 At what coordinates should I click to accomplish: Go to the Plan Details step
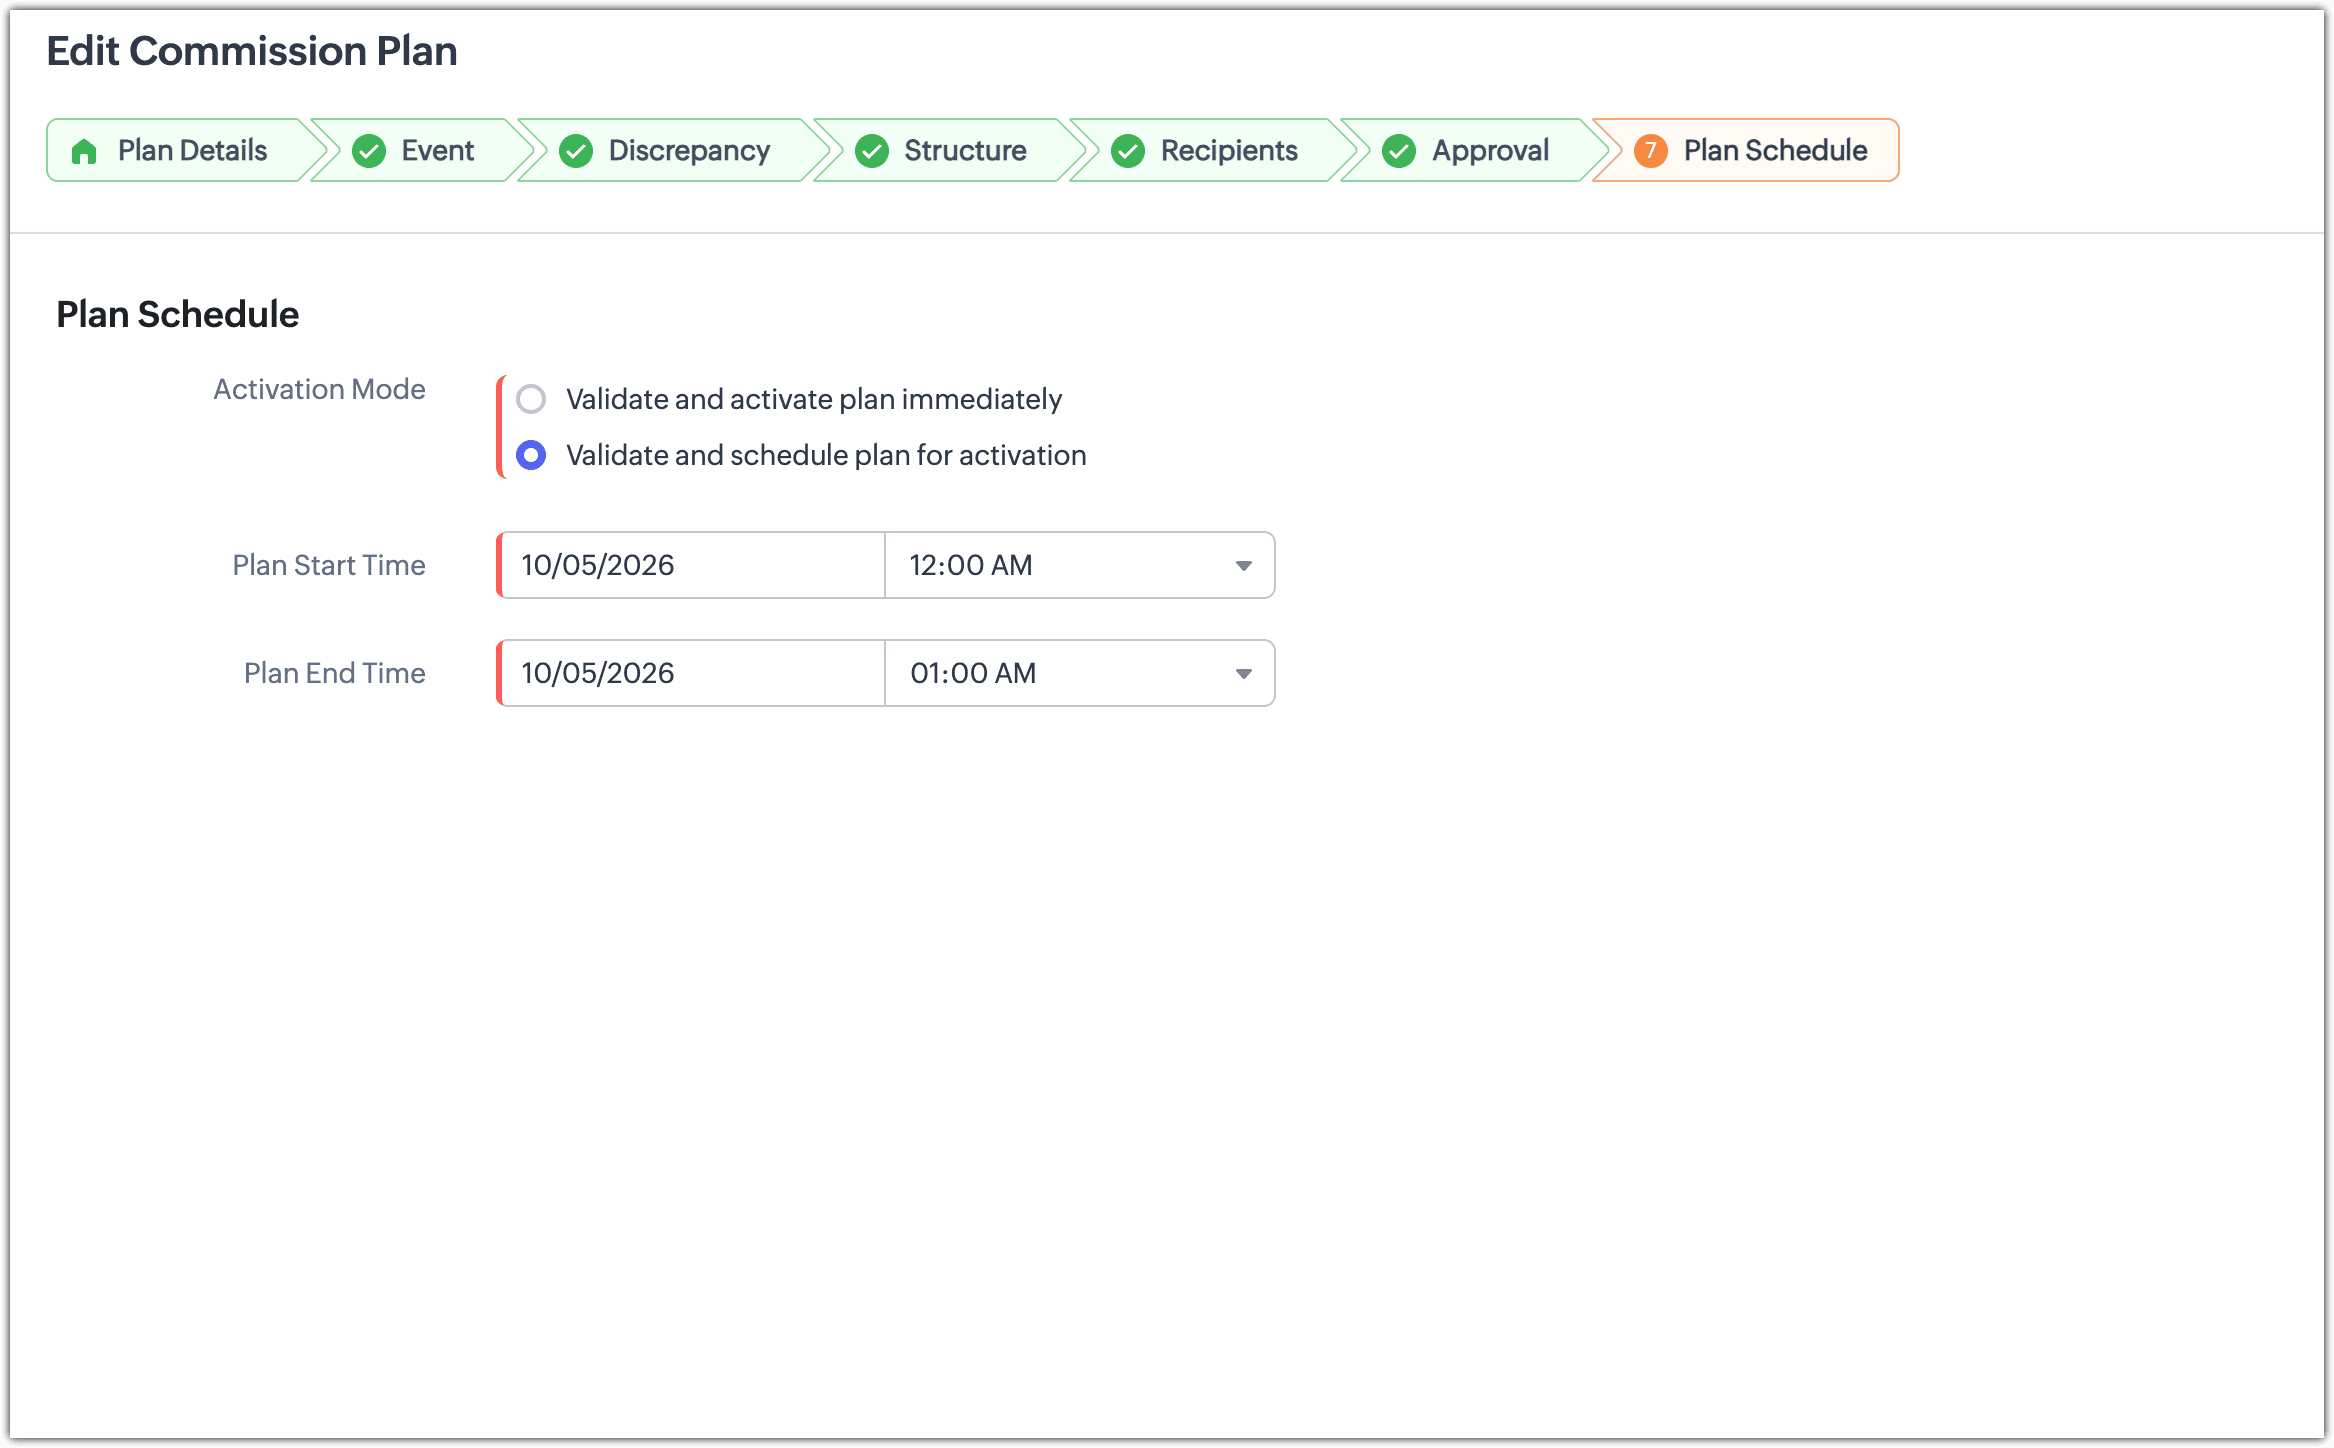185,151
